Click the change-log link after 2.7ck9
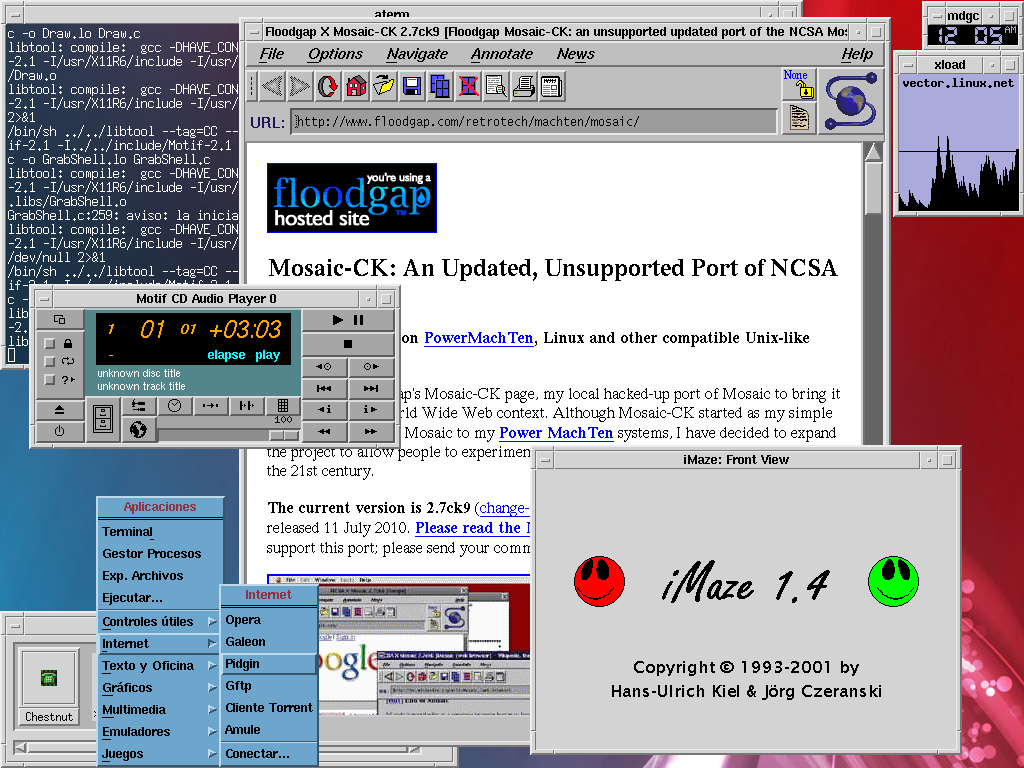The height and width of the screenshot is (768, 1024). (x=504, y=508)
